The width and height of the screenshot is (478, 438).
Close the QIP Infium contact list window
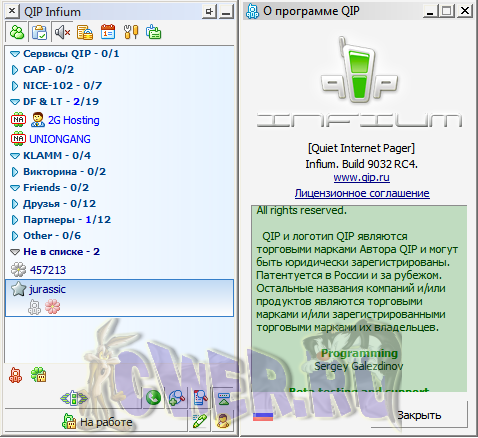[x=12, y=11]
